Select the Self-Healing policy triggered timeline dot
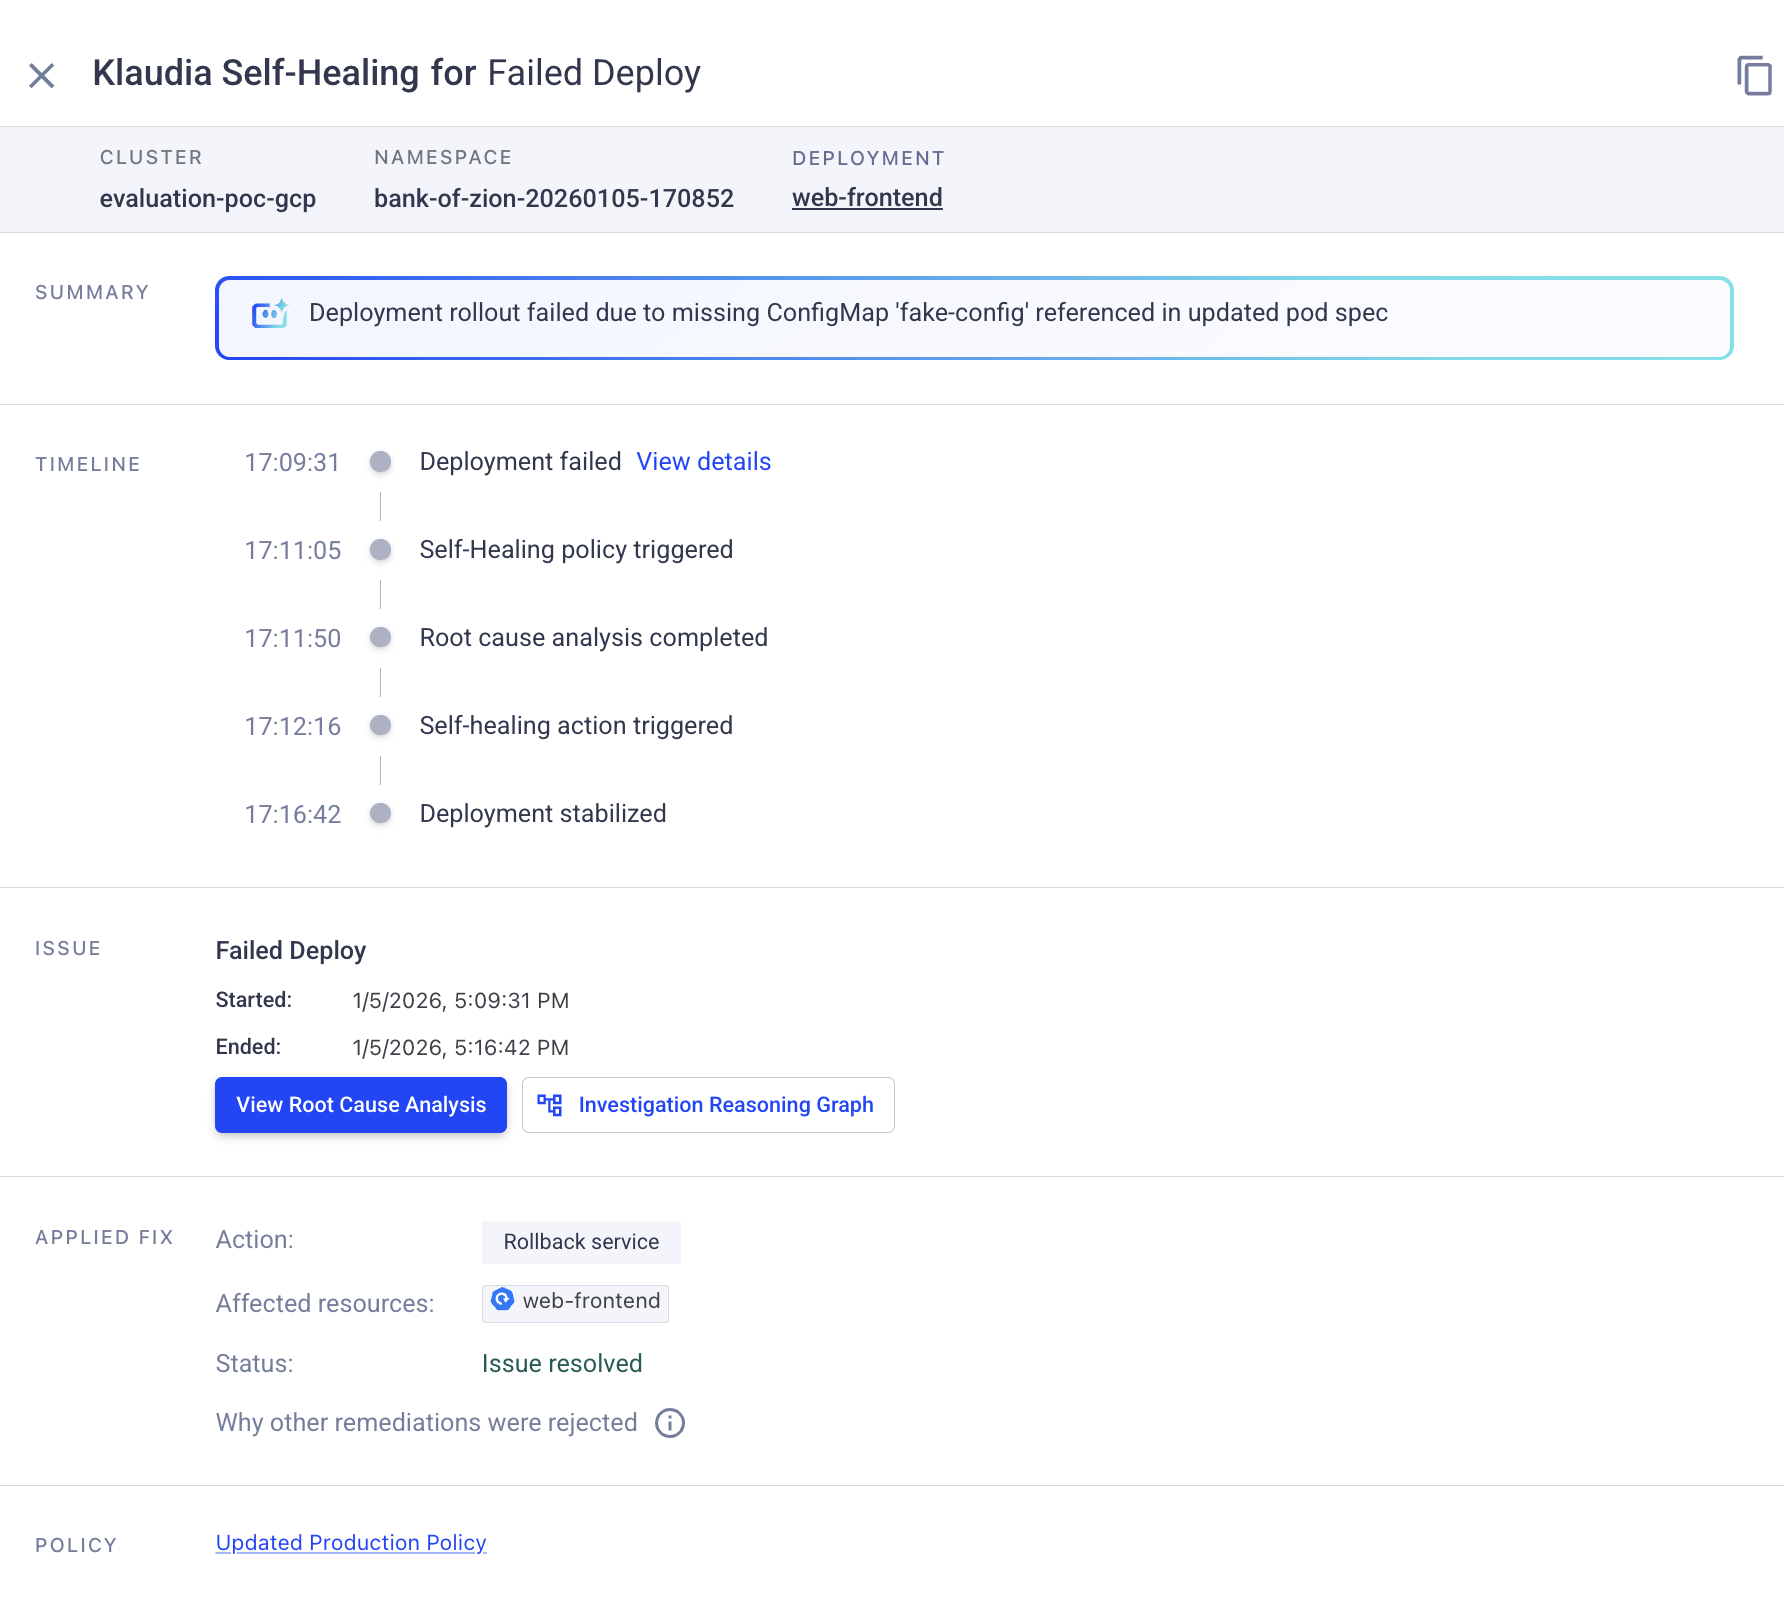Viewport: 1784px width, 1600px height. click(x=380, y=550)
